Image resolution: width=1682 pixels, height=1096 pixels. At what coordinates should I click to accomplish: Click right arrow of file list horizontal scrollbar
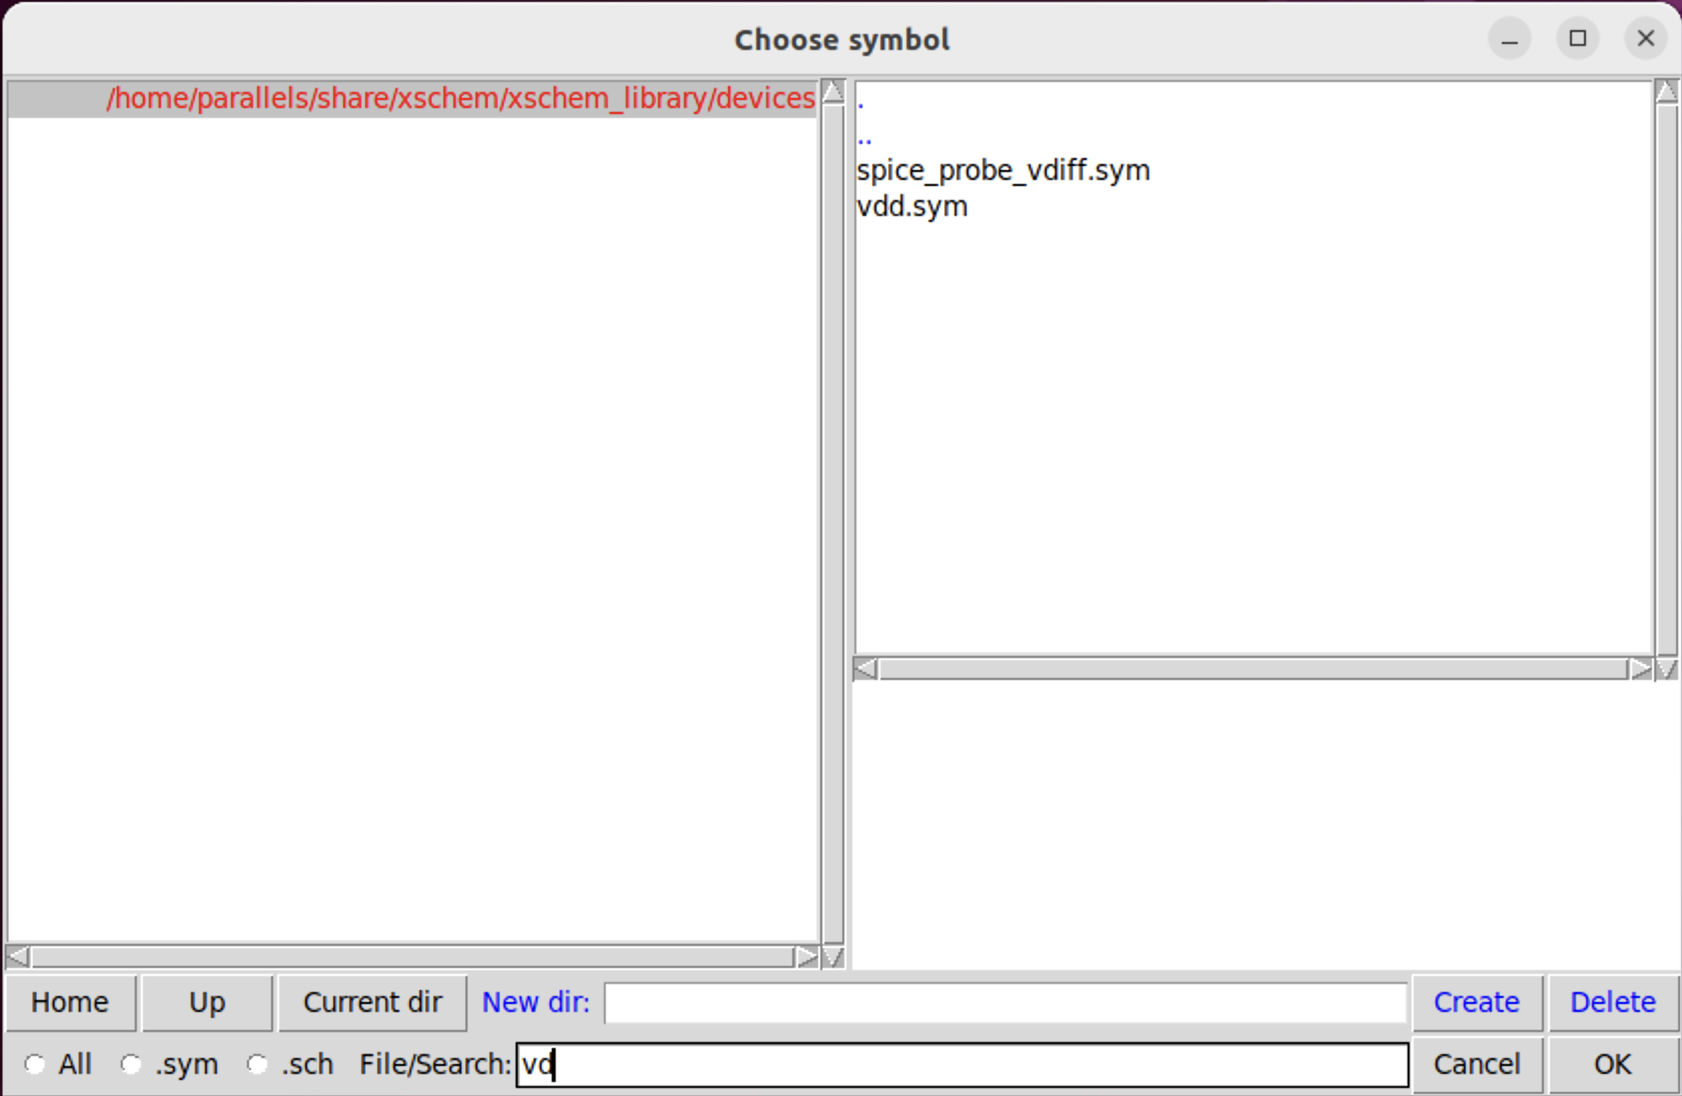[x=1640, y=669]
